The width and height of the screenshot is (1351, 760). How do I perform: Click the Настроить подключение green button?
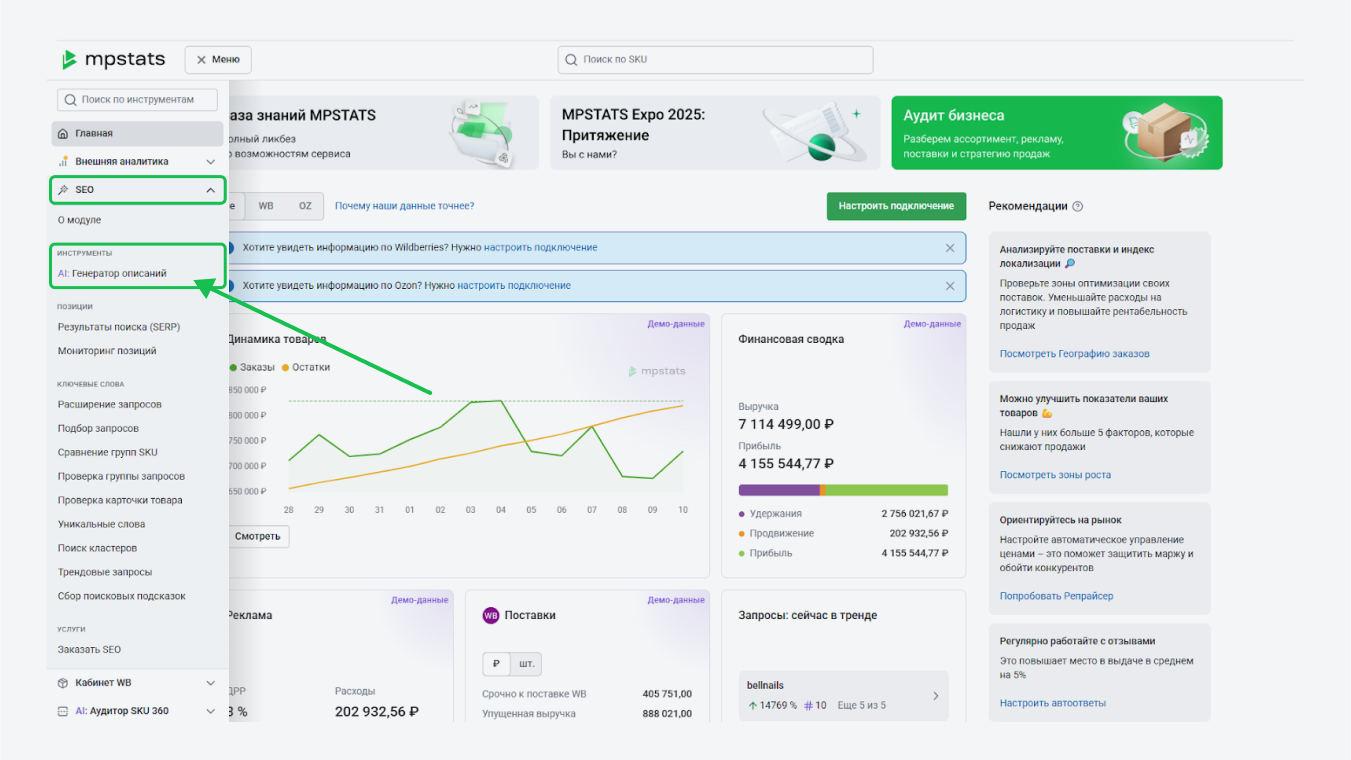(x=896, y=206)
